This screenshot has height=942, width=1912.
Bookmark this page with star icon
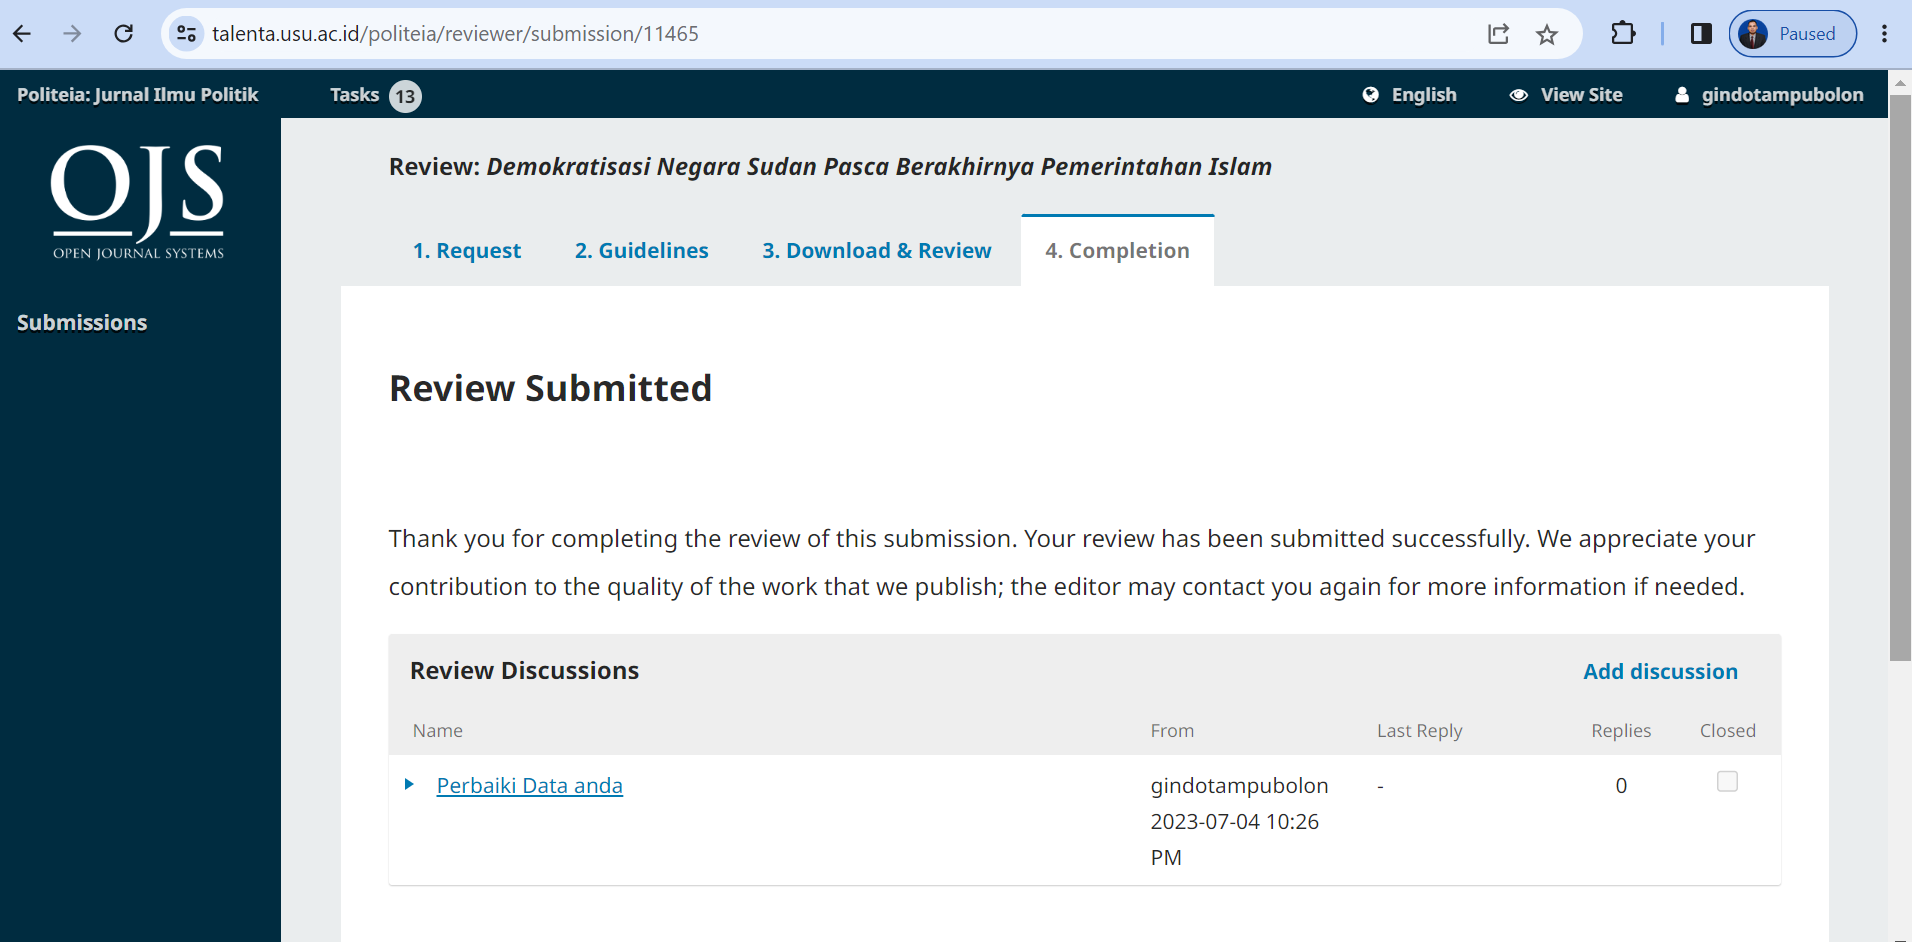tap(1547, 34)
